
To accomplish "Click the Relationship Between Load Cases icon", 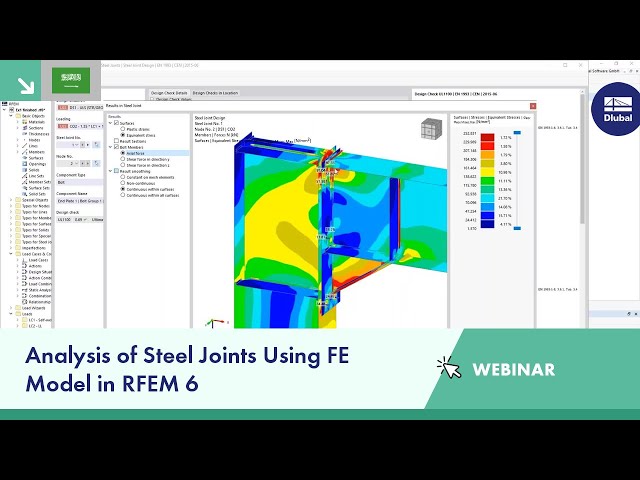I will 24,302.
